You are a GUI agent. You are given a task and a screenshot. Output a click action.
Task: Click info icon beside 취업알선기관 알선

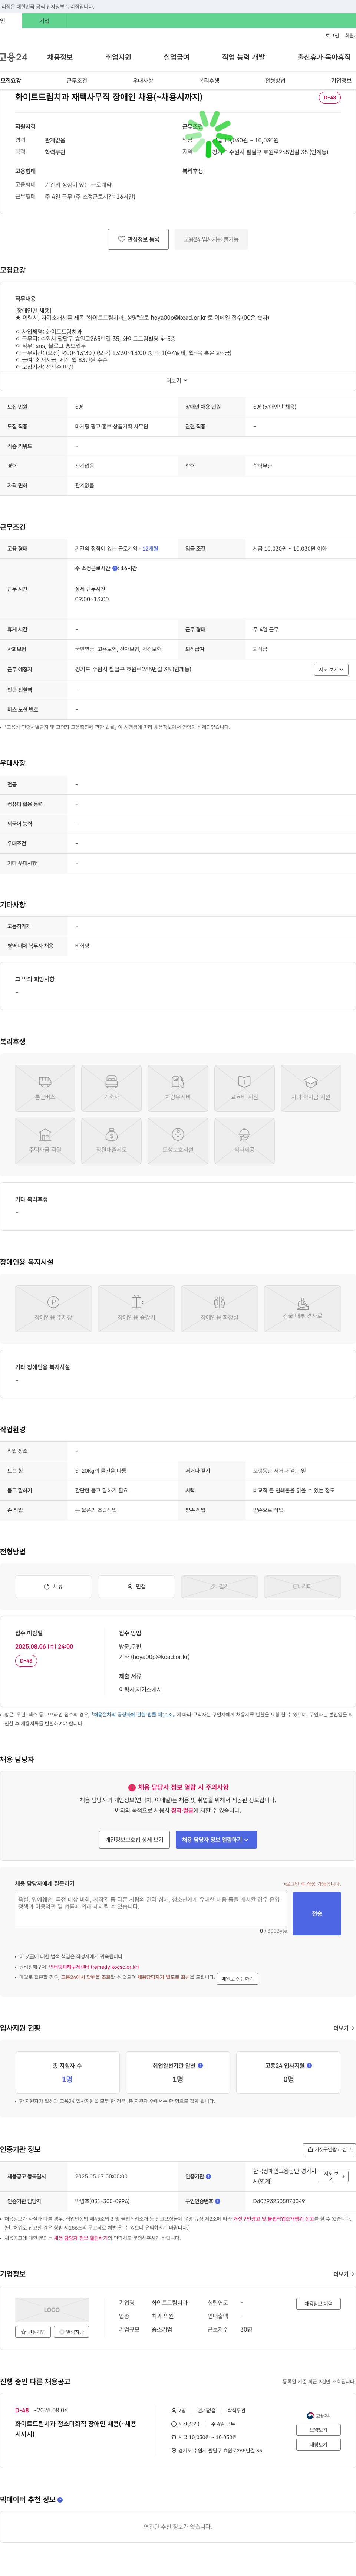200,2065
